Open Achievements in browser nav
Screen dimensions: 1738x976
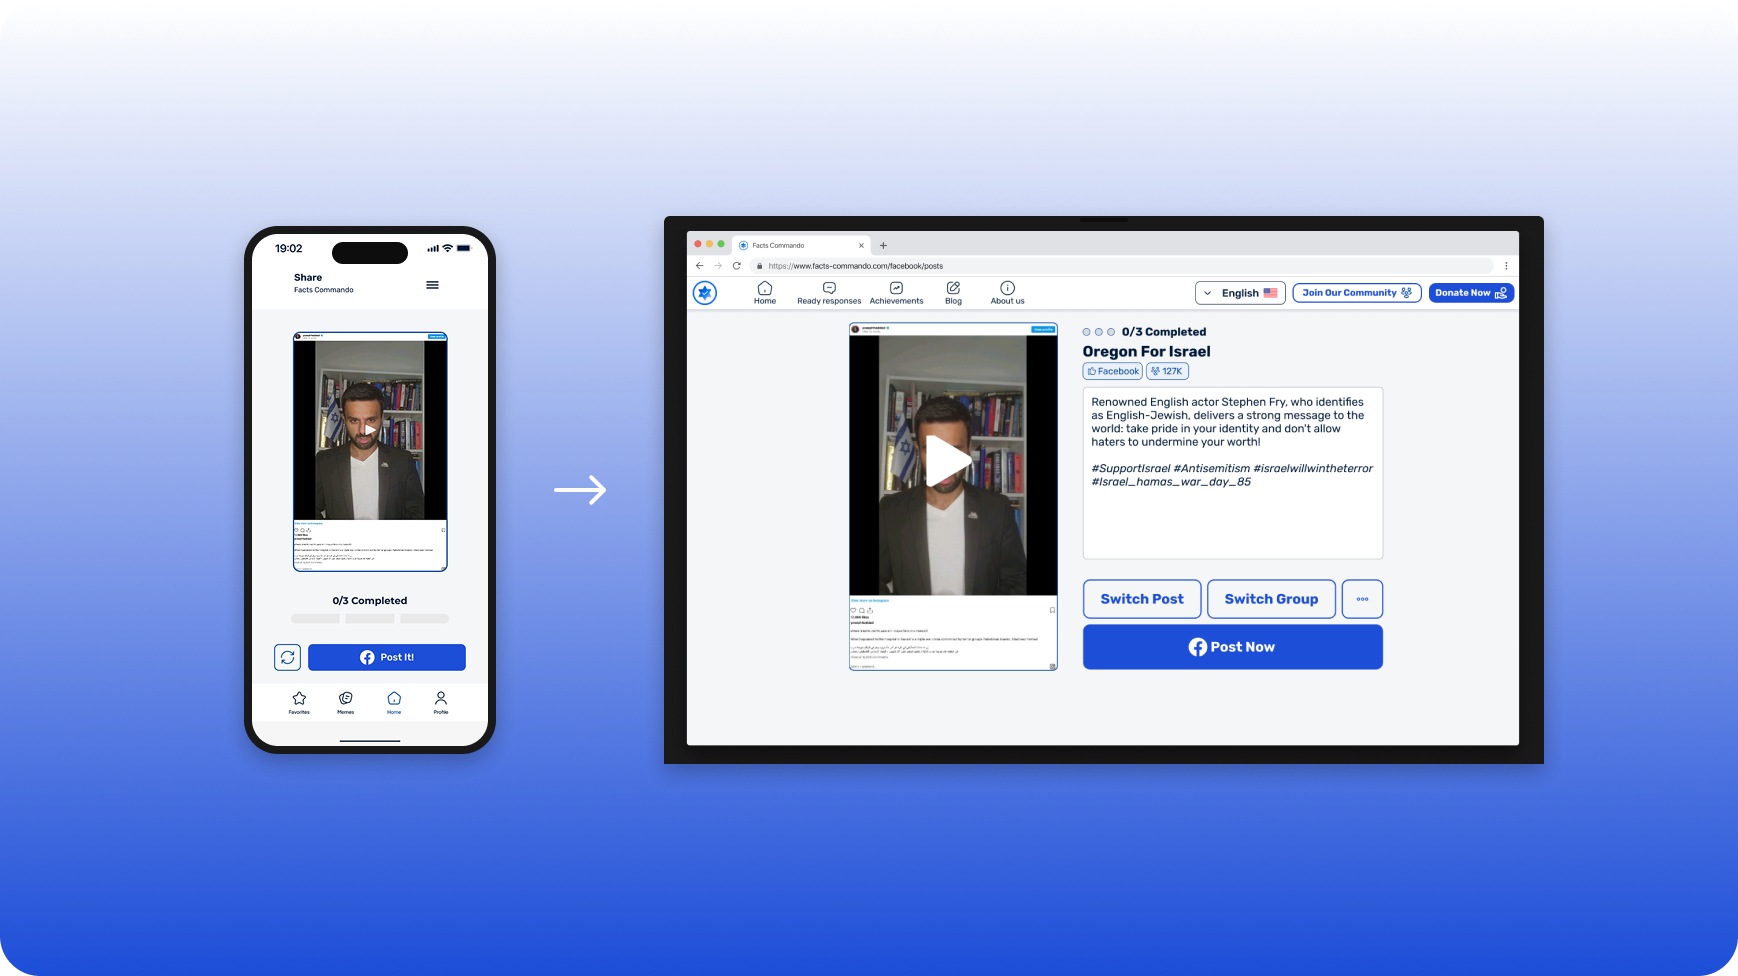tap(896, 293)
